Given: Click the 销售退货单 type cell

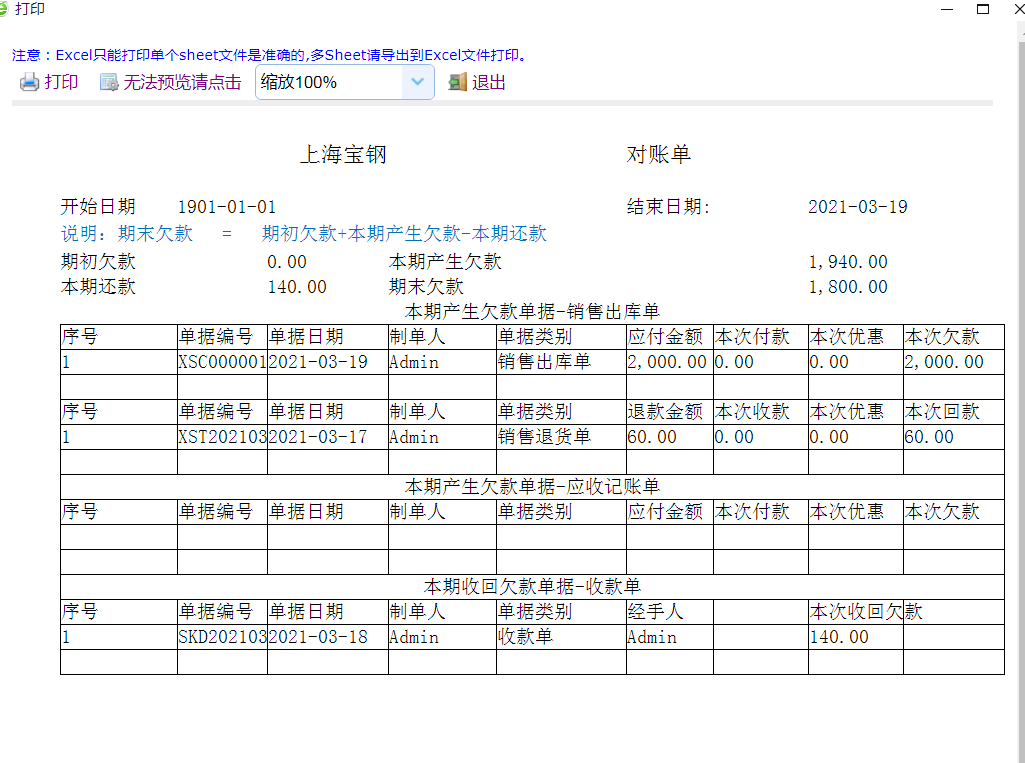Looking at the screenshot, I should [544, 437].
